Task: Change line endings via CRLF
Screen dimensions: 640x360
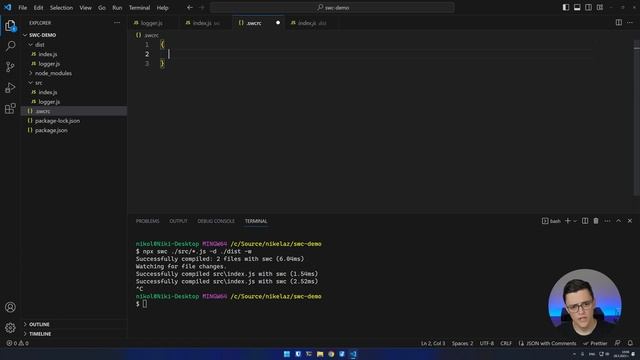Action: point(506,343)
